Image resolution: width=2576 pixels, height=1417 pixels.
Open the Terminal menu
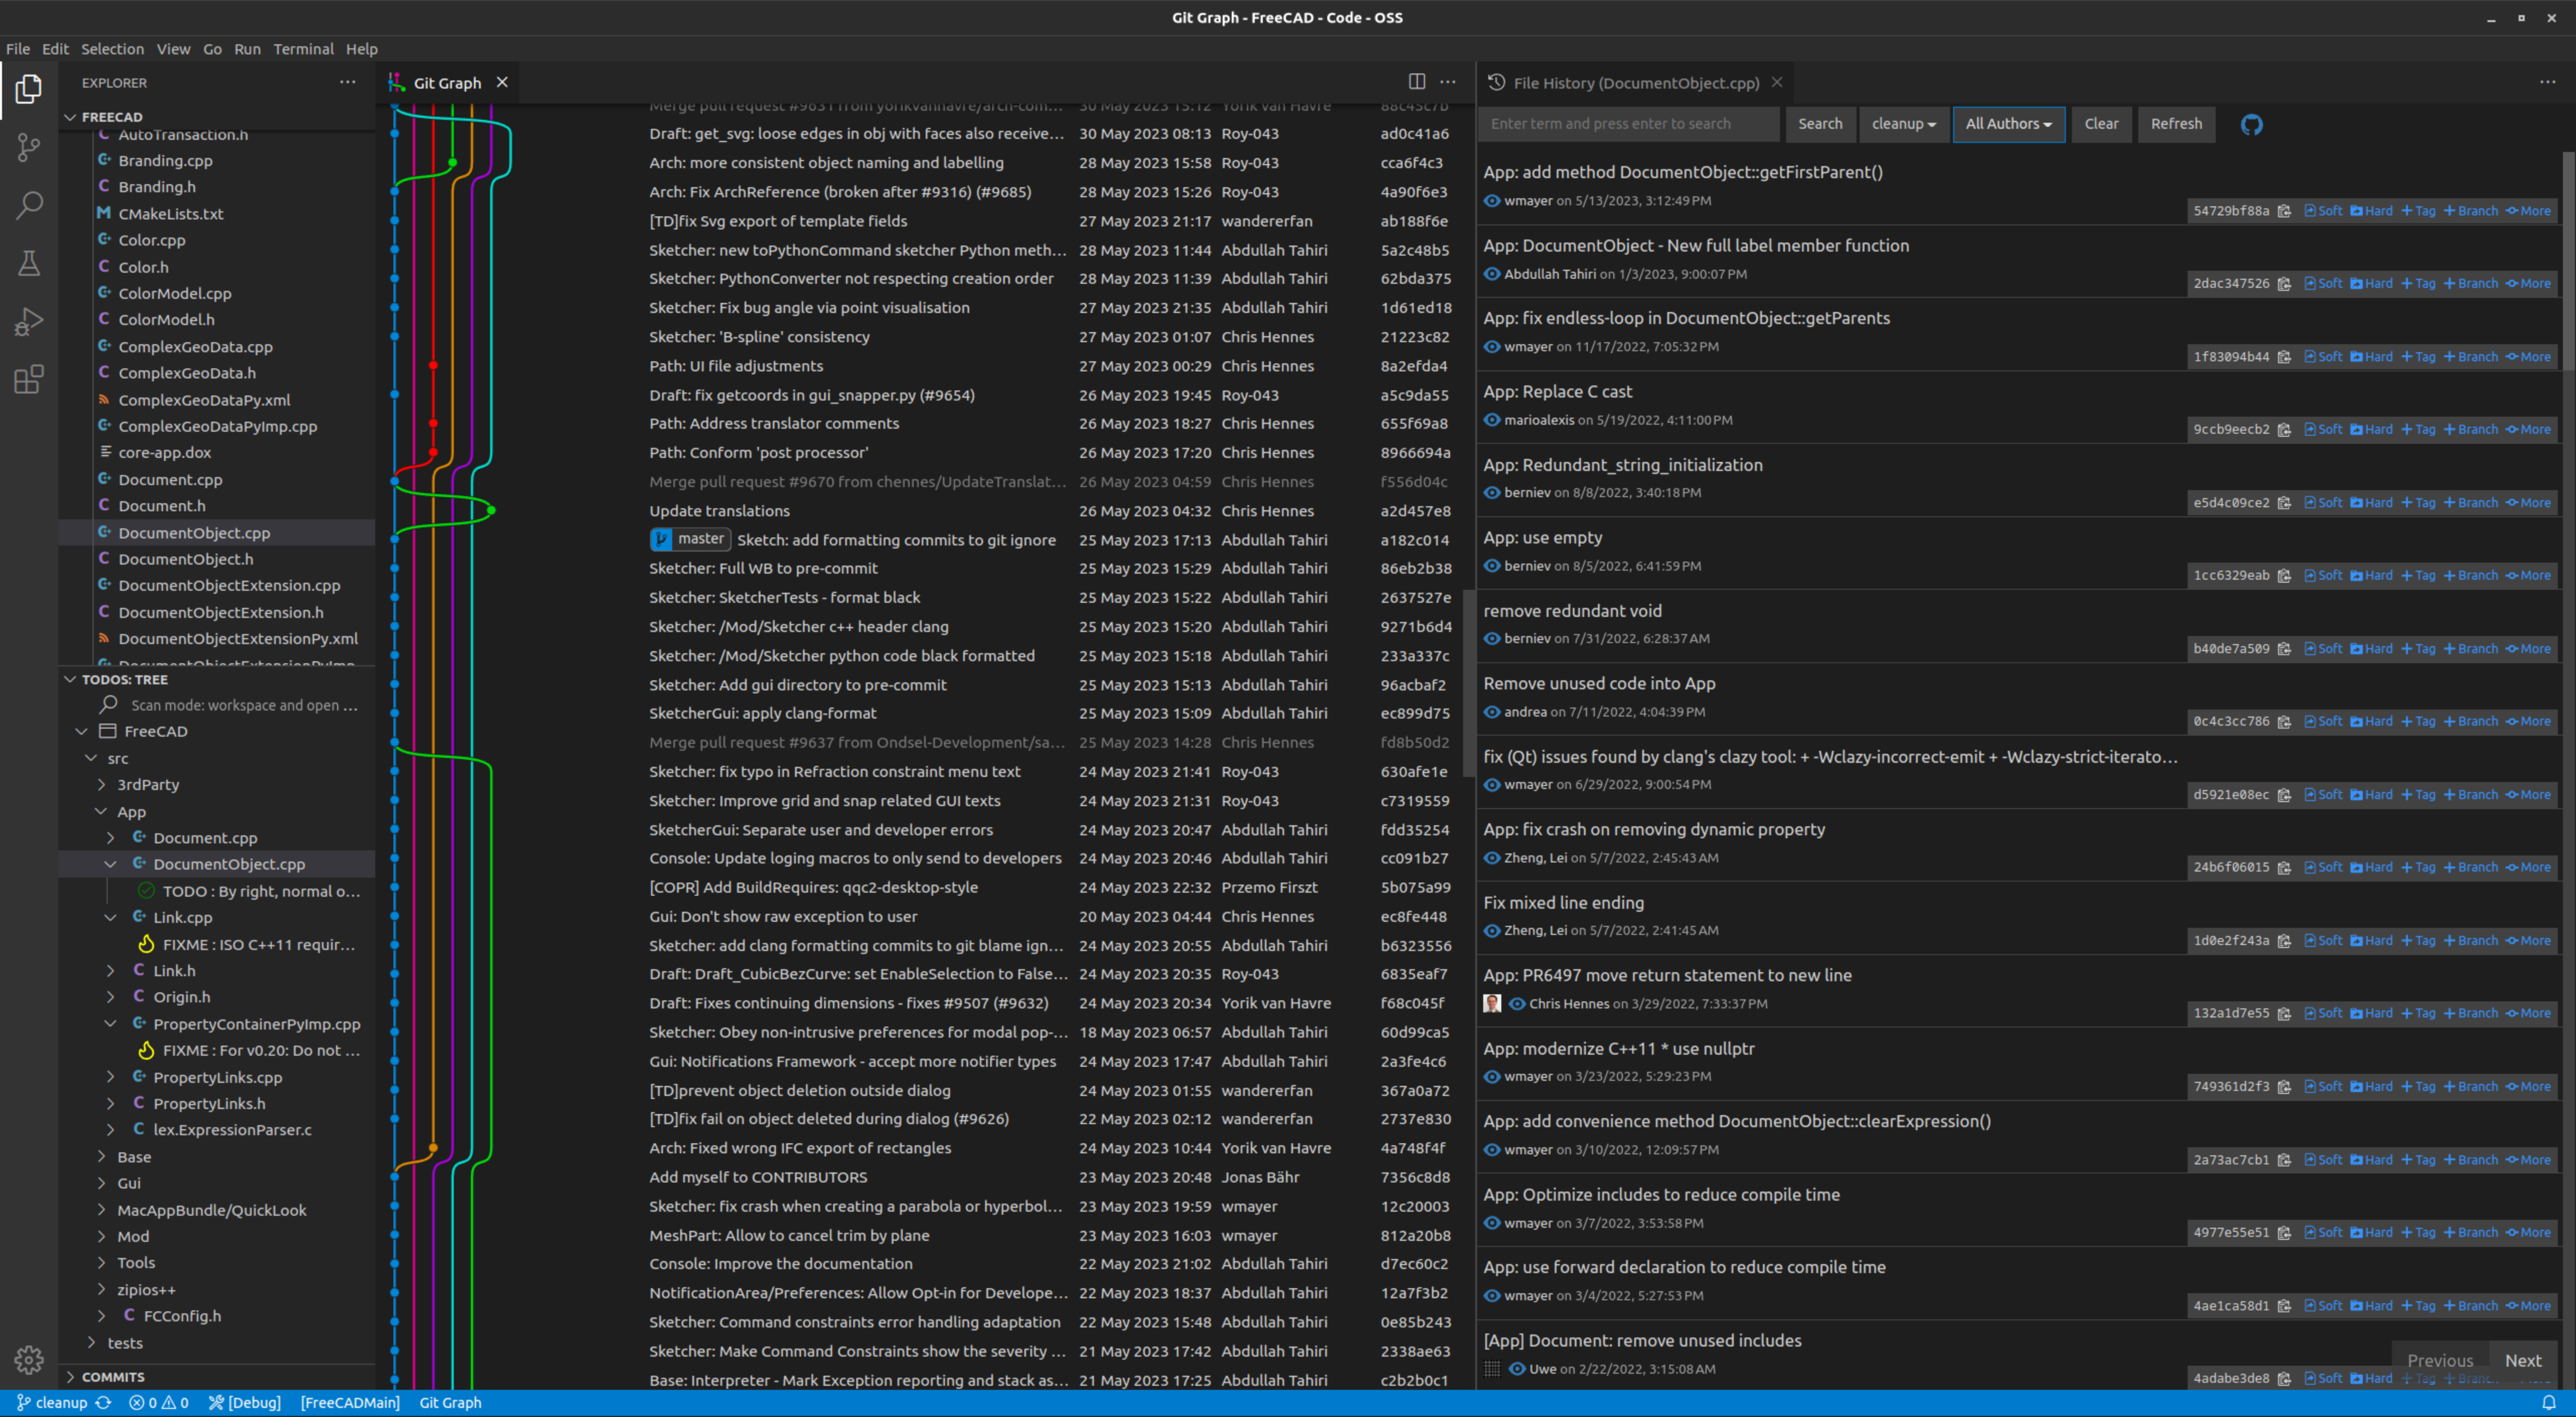(303, 49)
